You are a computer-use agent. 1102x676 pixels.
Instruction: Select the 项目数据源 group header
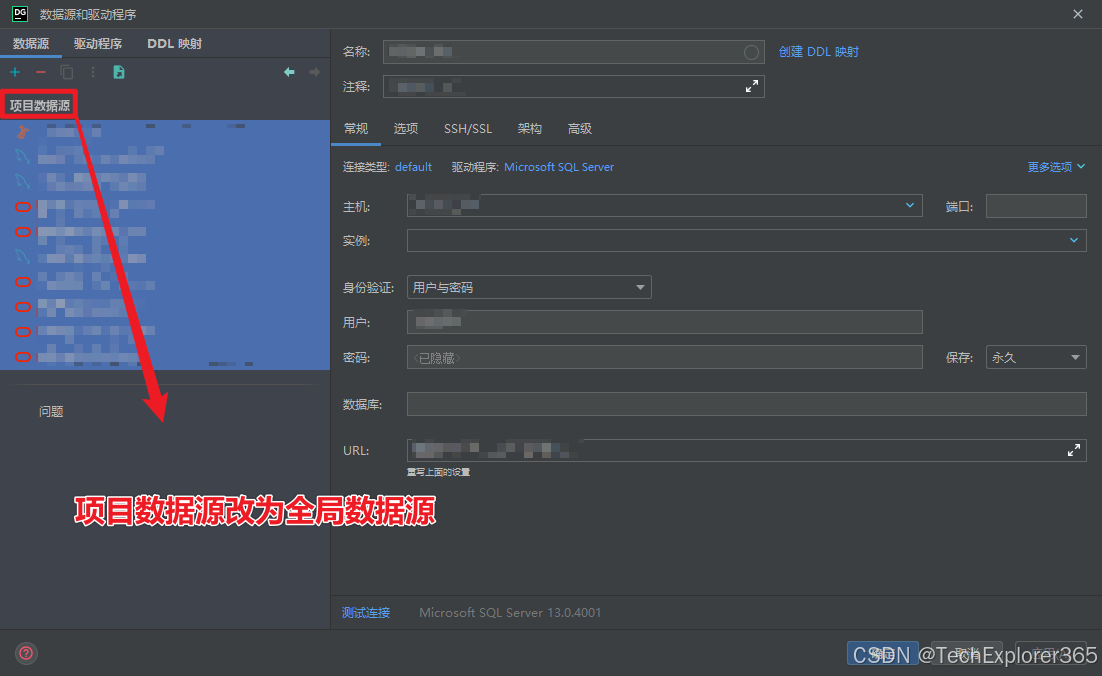[39, 105]
